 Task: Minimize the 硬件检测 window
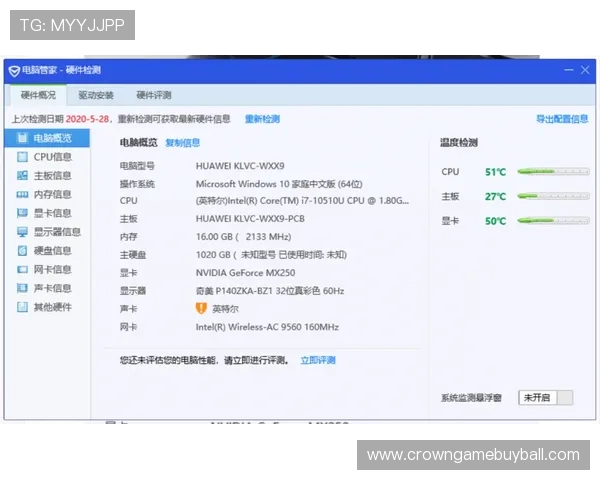coord(569,70)
